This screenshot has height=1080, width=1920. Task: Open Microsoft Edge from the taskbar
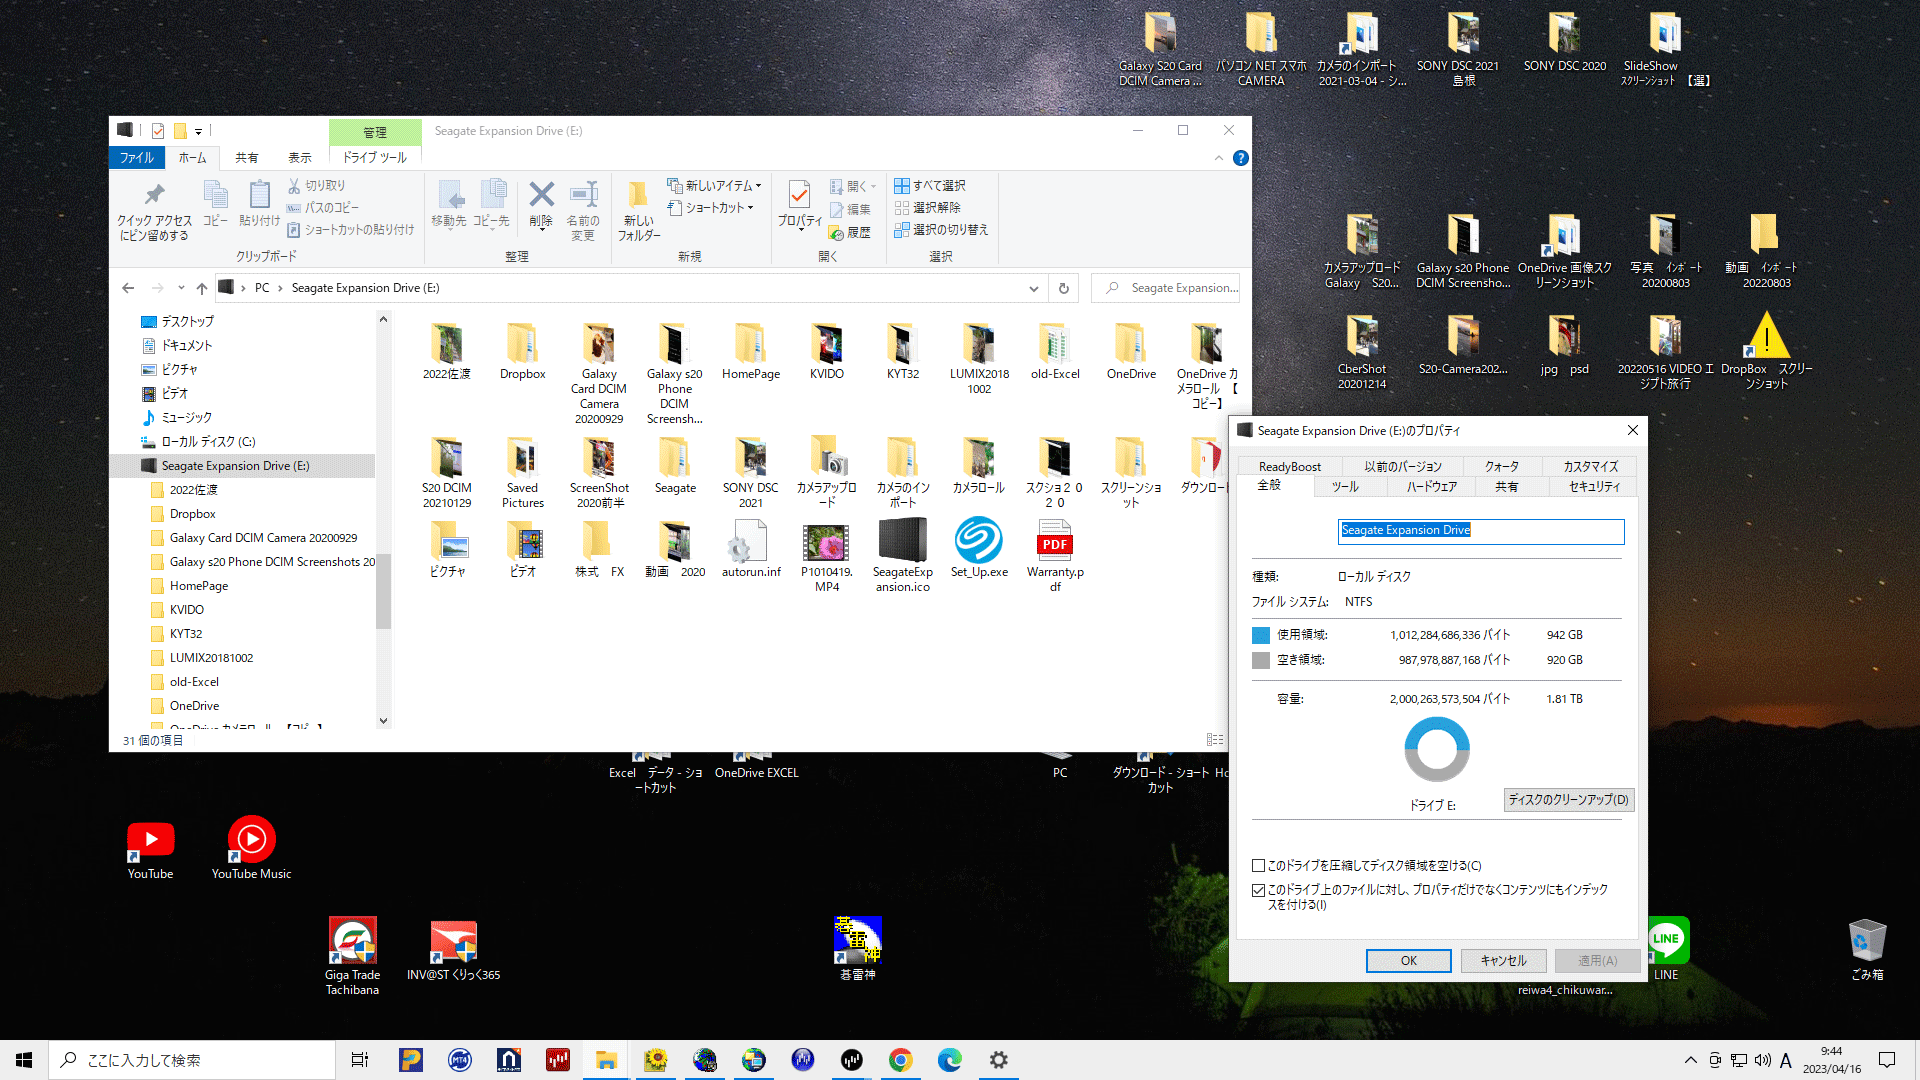pos(949,1060)
